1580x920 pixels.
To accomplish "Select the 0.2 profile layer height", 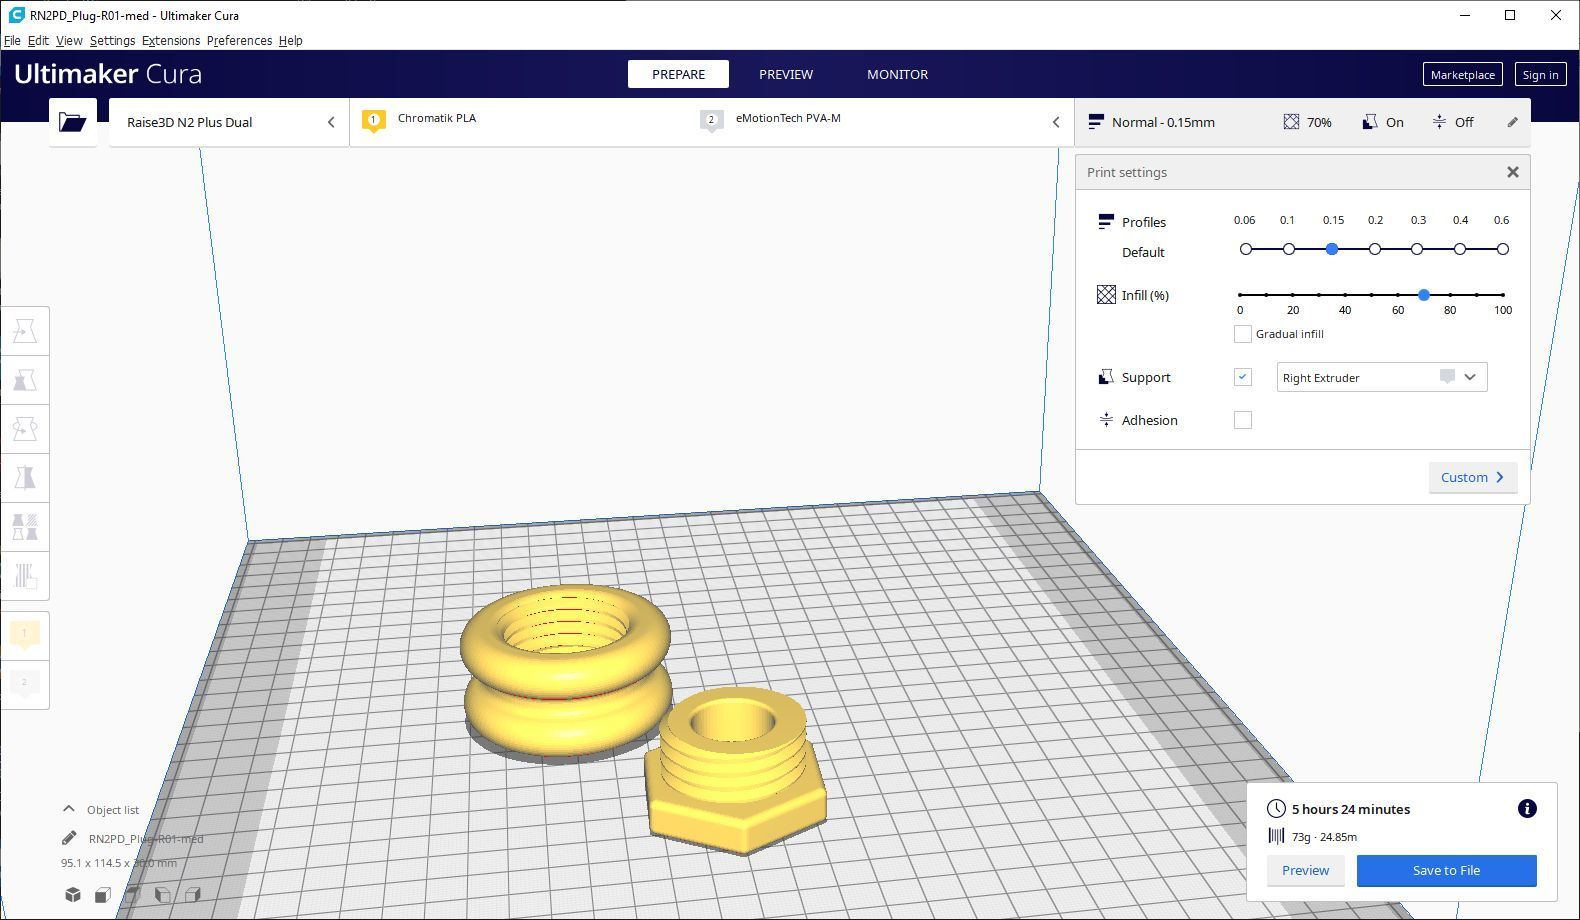I will click(1375, 249).
